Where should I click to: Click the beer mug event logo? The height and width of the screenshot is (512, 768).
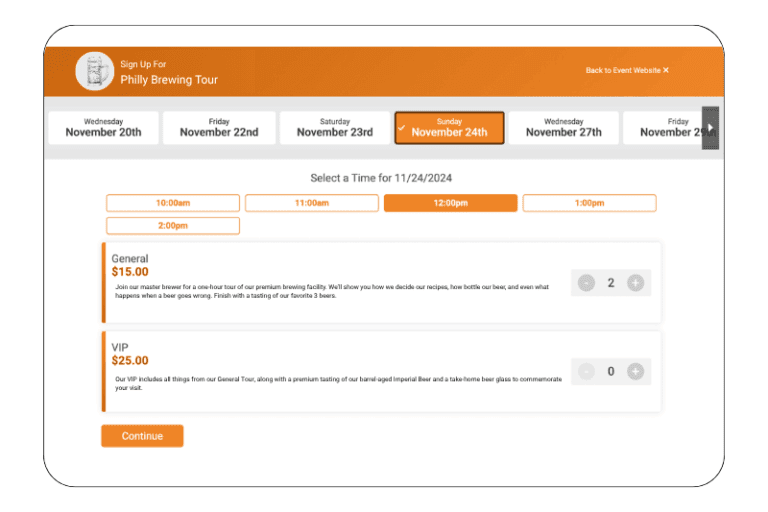pyautogui.click(x=94, y=71)
